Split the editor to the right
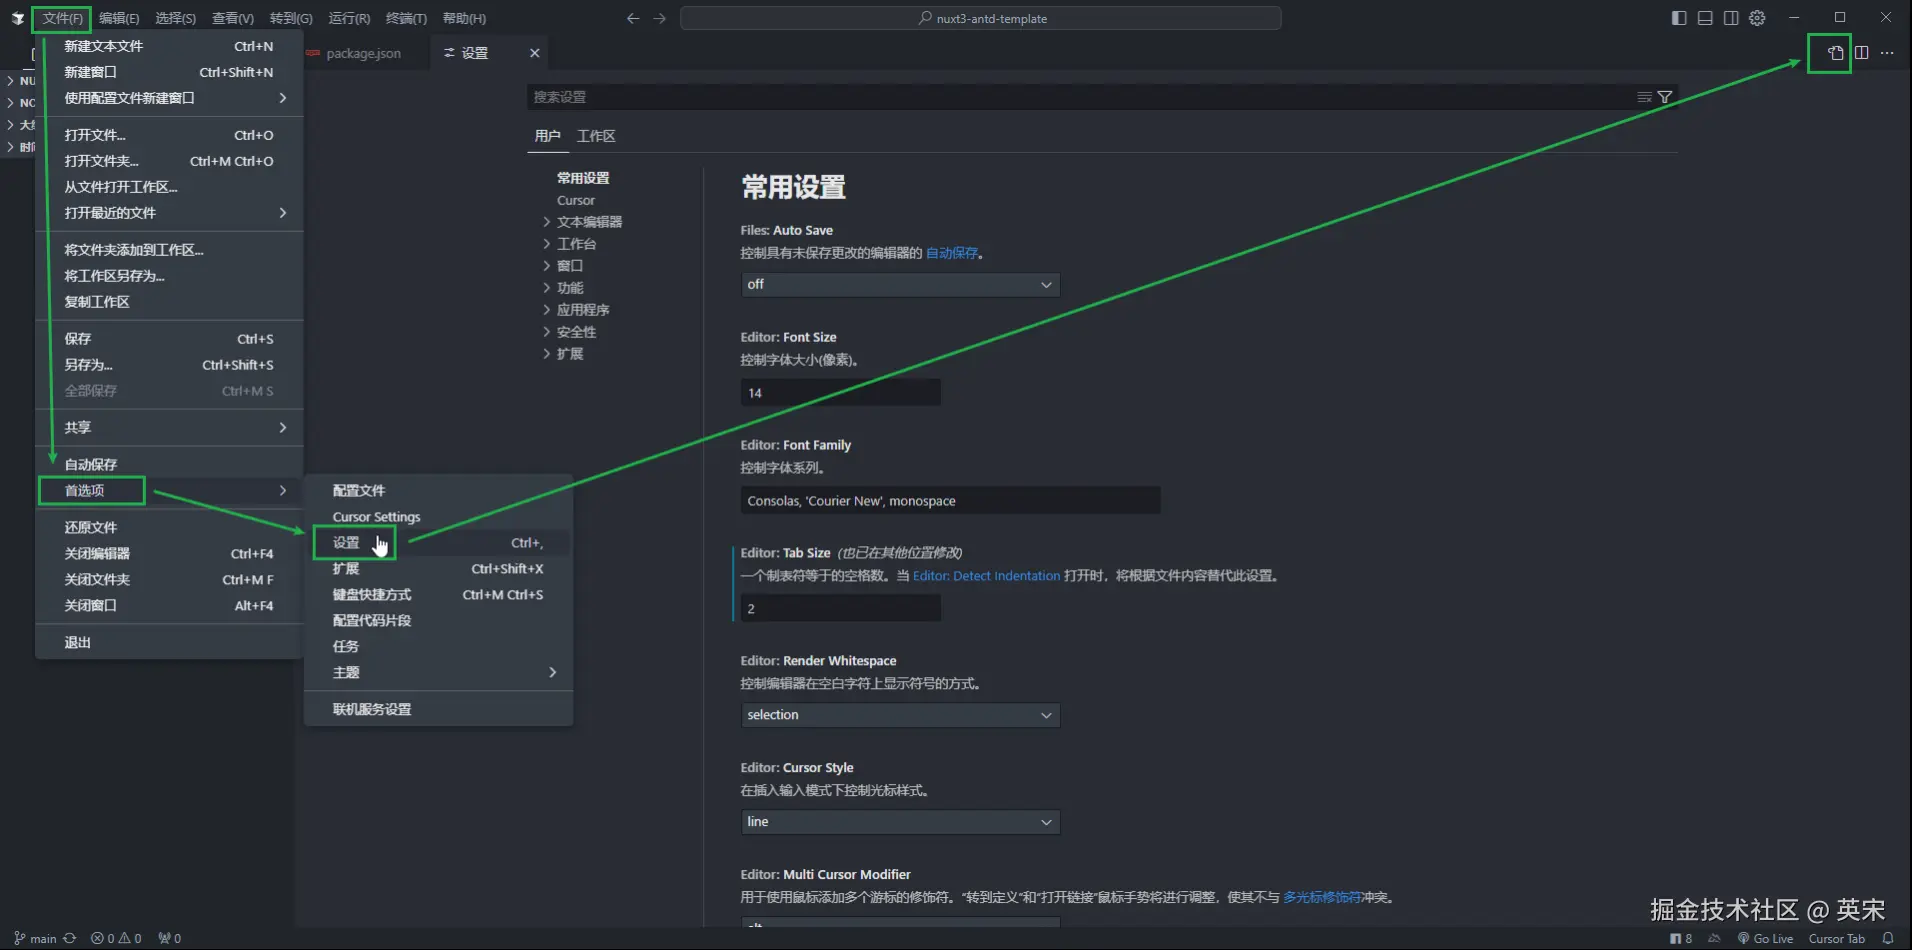The image size is (1912, 950). tap(1861, 53)
